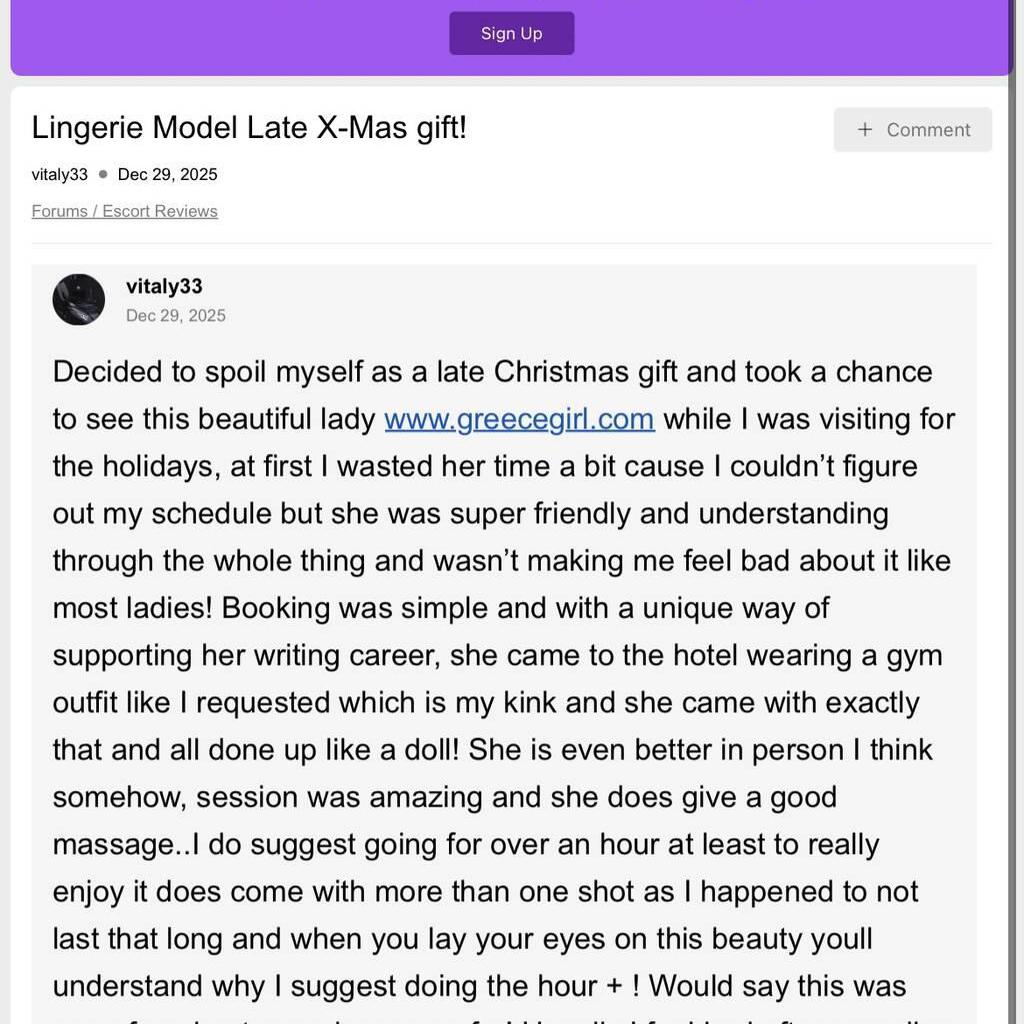Click the plus icon beside Comment
Screen dimensions: 1024x1024
pos(865,130)
